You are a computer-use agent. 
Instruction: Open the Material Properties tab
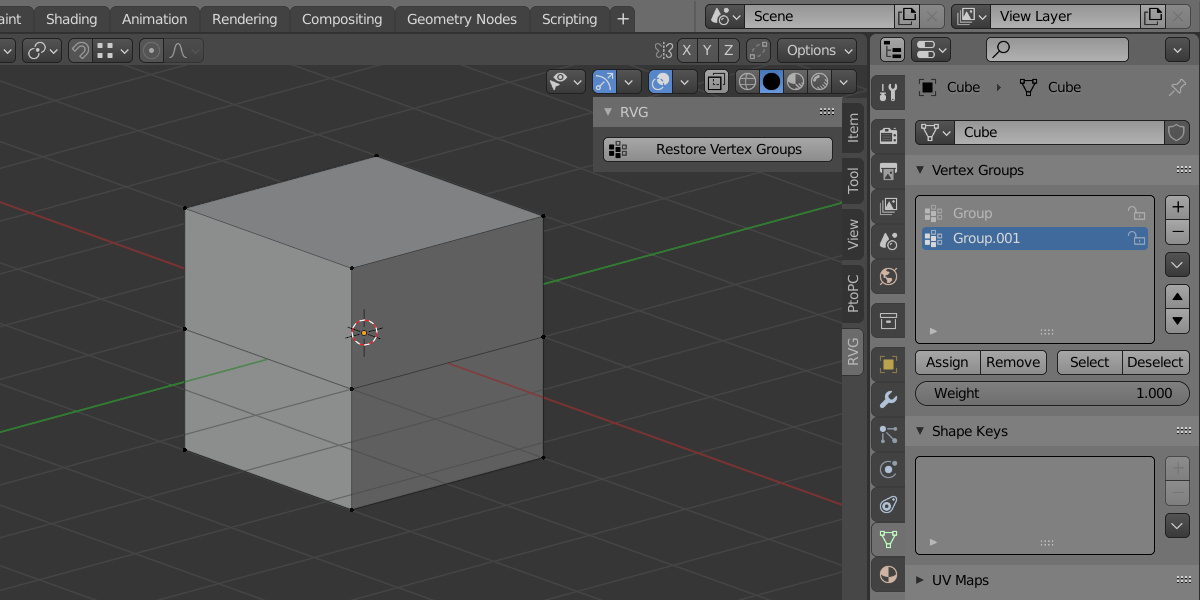coord(888,574)
